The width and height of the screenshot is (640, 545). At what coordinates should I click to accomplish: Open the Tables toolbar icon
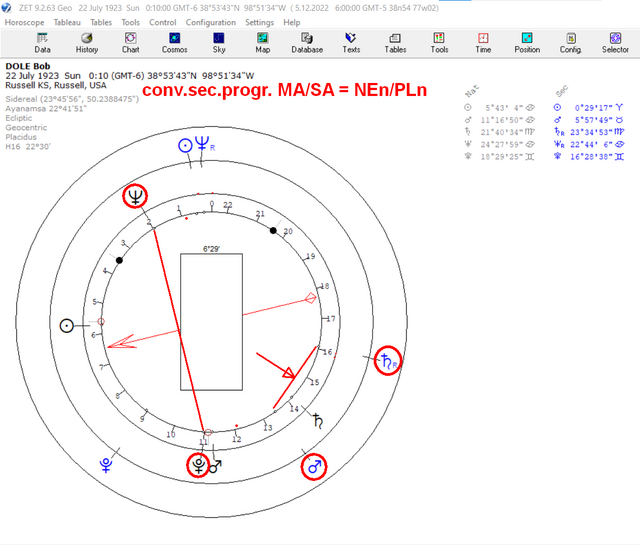tap(395, 43)
